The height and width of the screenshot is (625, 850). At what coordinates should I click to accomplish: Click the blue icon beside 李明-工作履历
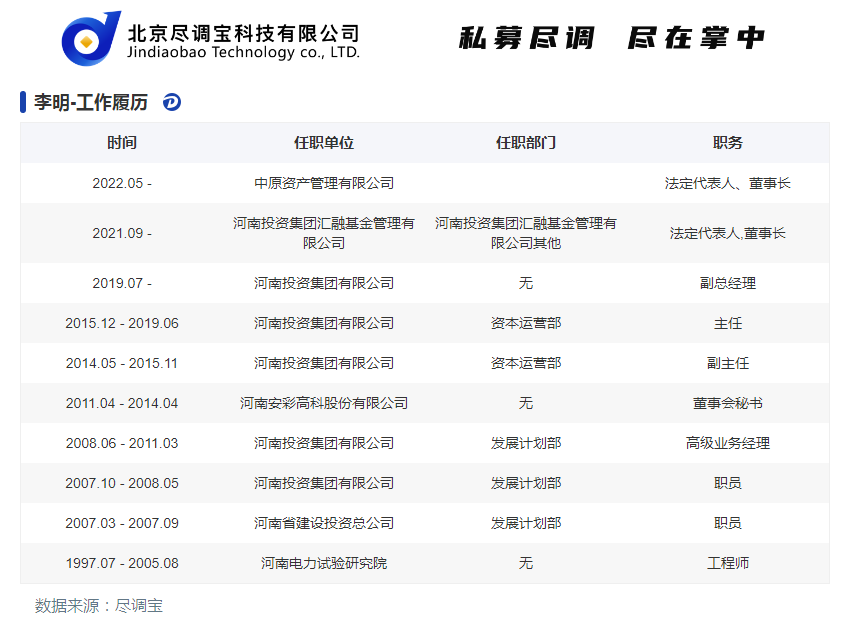tap(172, 102)
